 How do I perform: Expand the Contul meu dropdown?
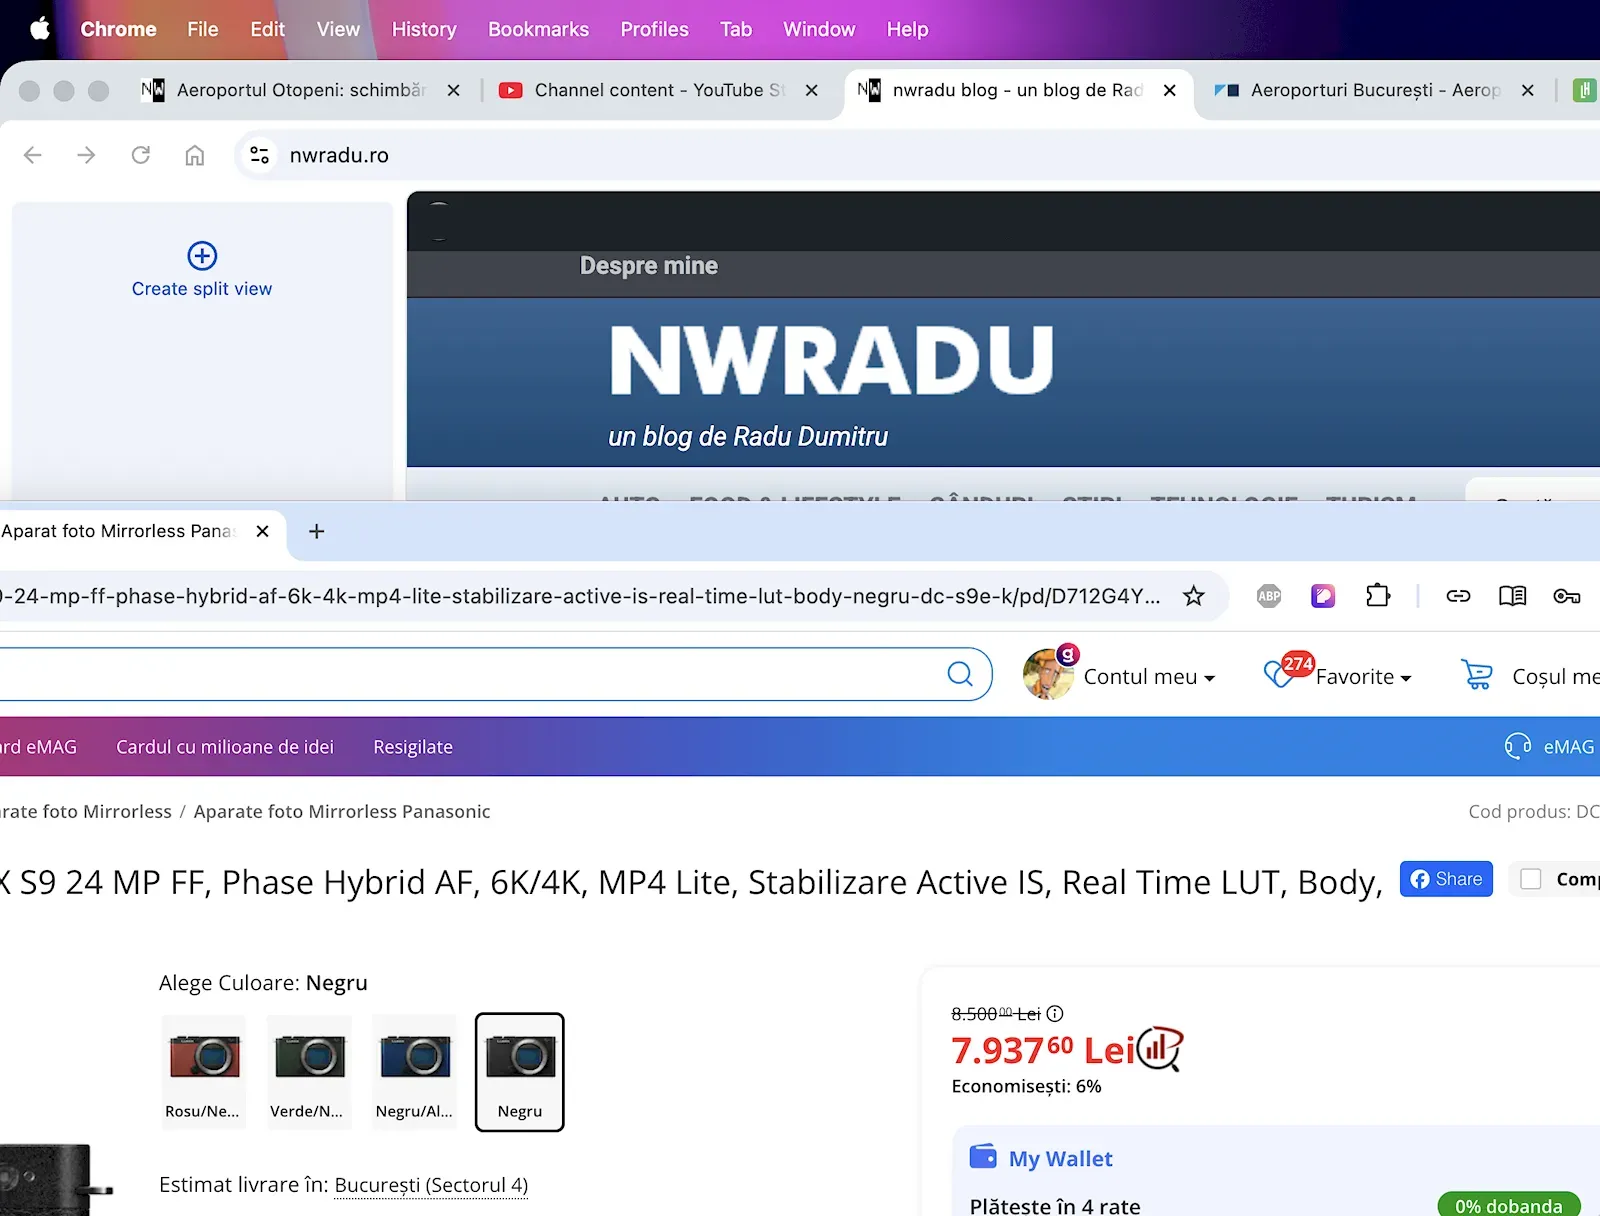click(x=1148, y=677)
